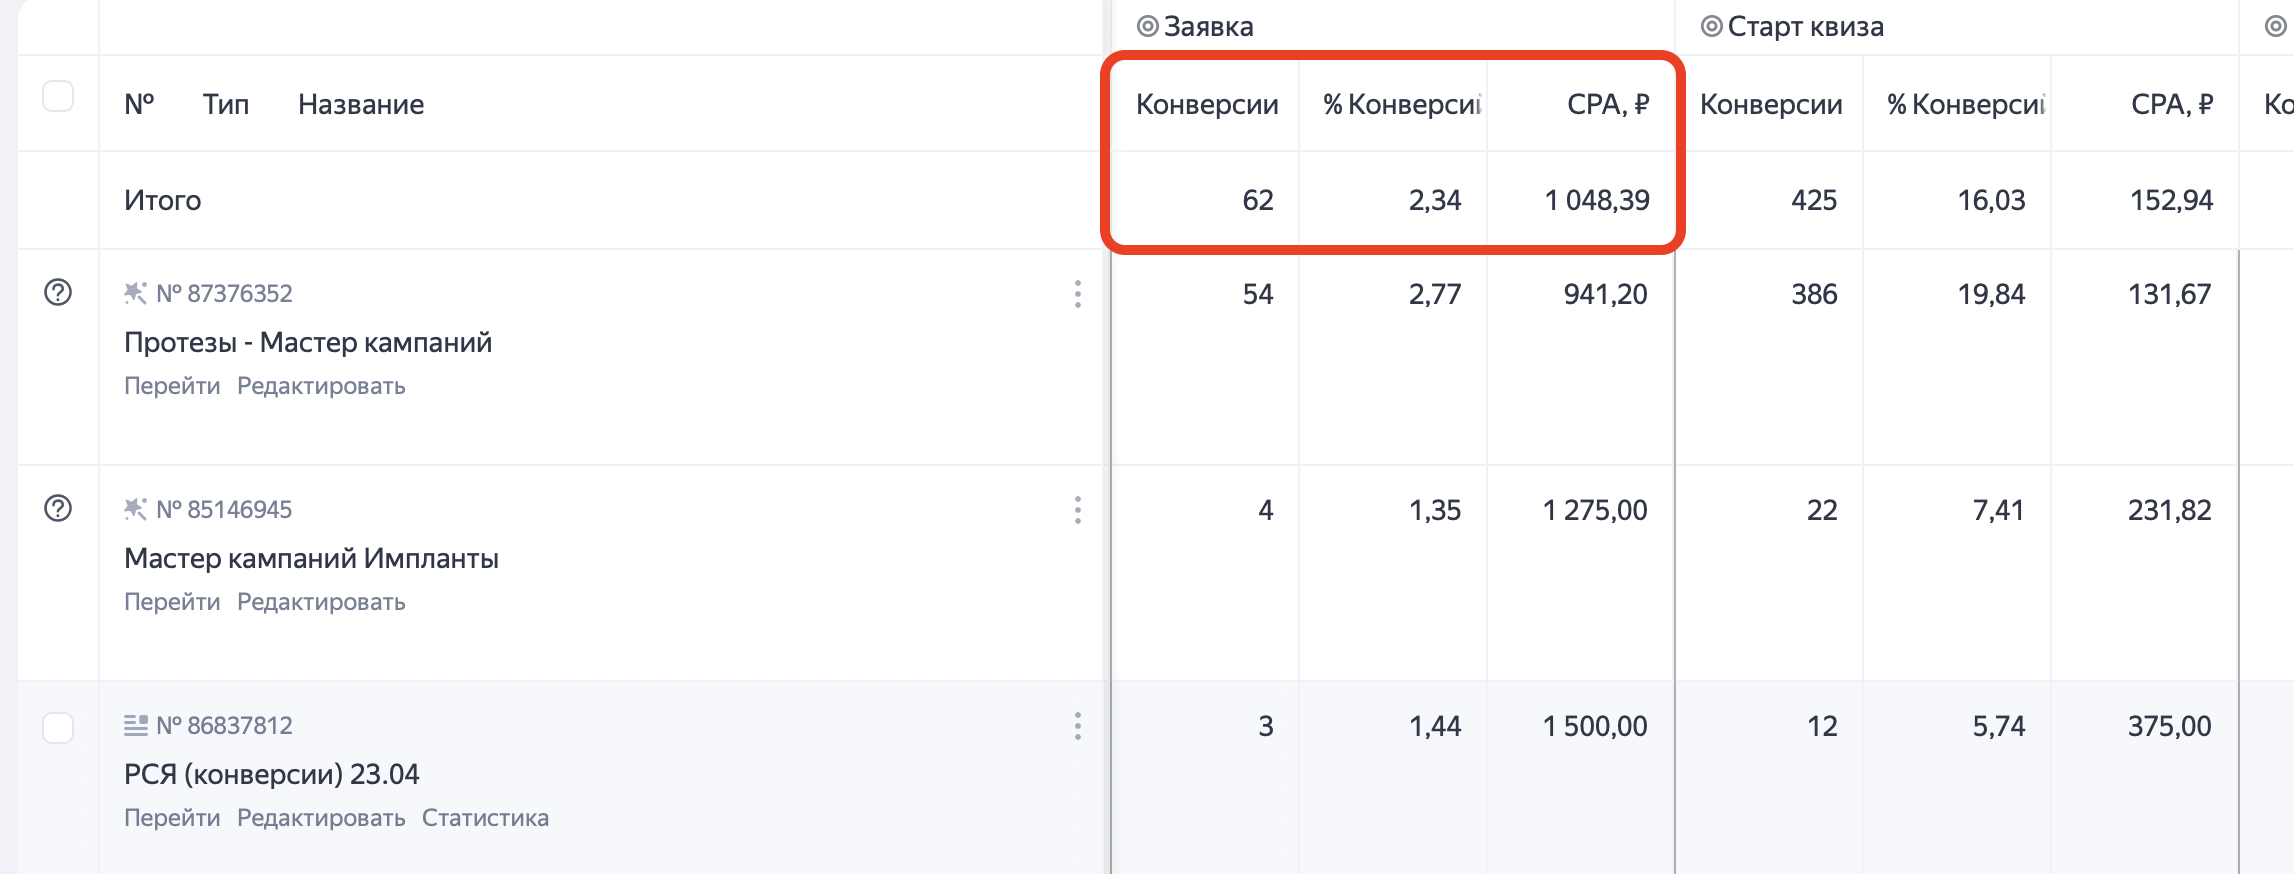The height and width of the screenshot is (874, 2294).
Task: Open campaign name Протезы - Мастер кампаний
Action: pyautogui.click(x=308, y=342)
